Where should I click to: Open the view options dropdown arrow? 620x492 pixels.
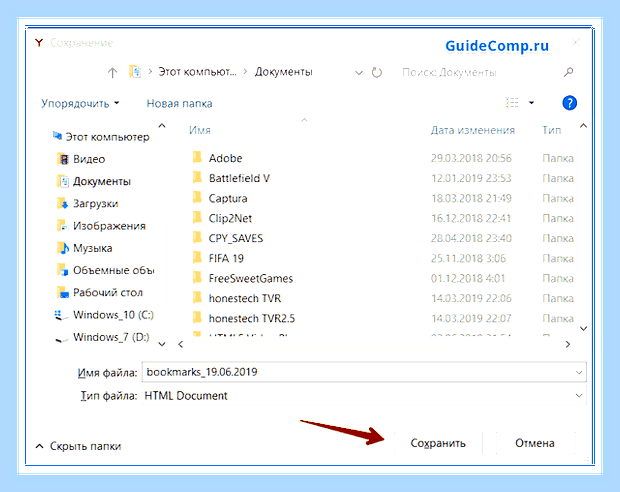(531, 103)
